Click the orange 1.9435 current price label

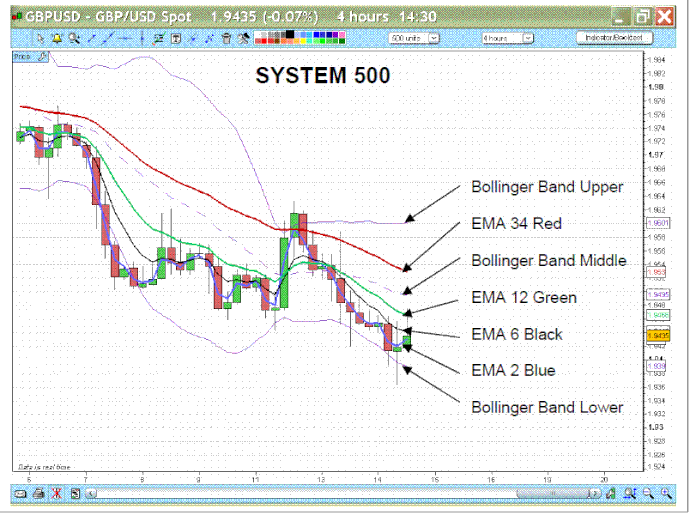point(657,336)
